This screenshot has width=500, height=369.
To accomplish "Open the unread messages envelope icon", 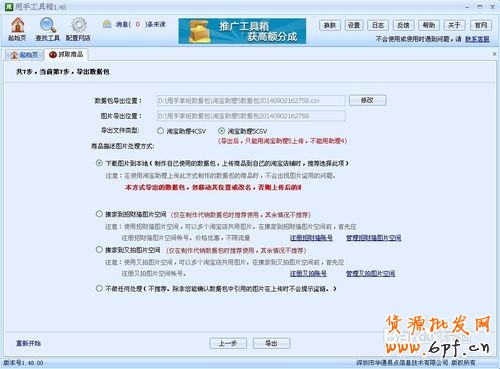I will 107,24.
